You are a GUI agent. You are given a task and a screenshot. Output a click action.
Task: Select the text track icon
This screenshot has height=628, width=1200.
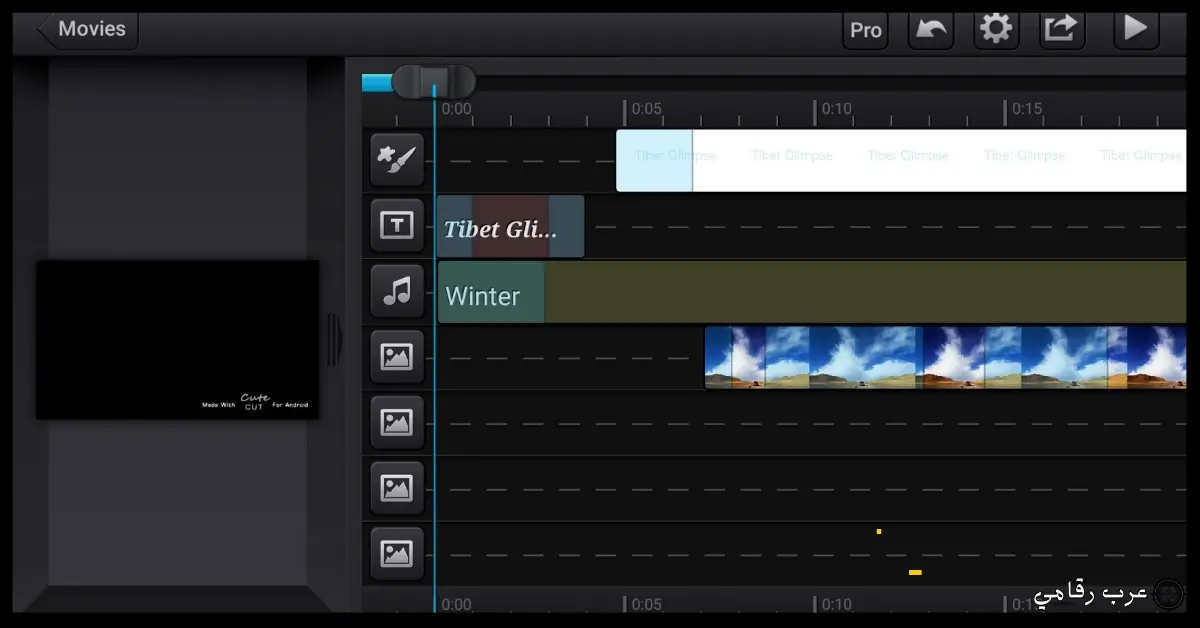[x=397, y=226]
